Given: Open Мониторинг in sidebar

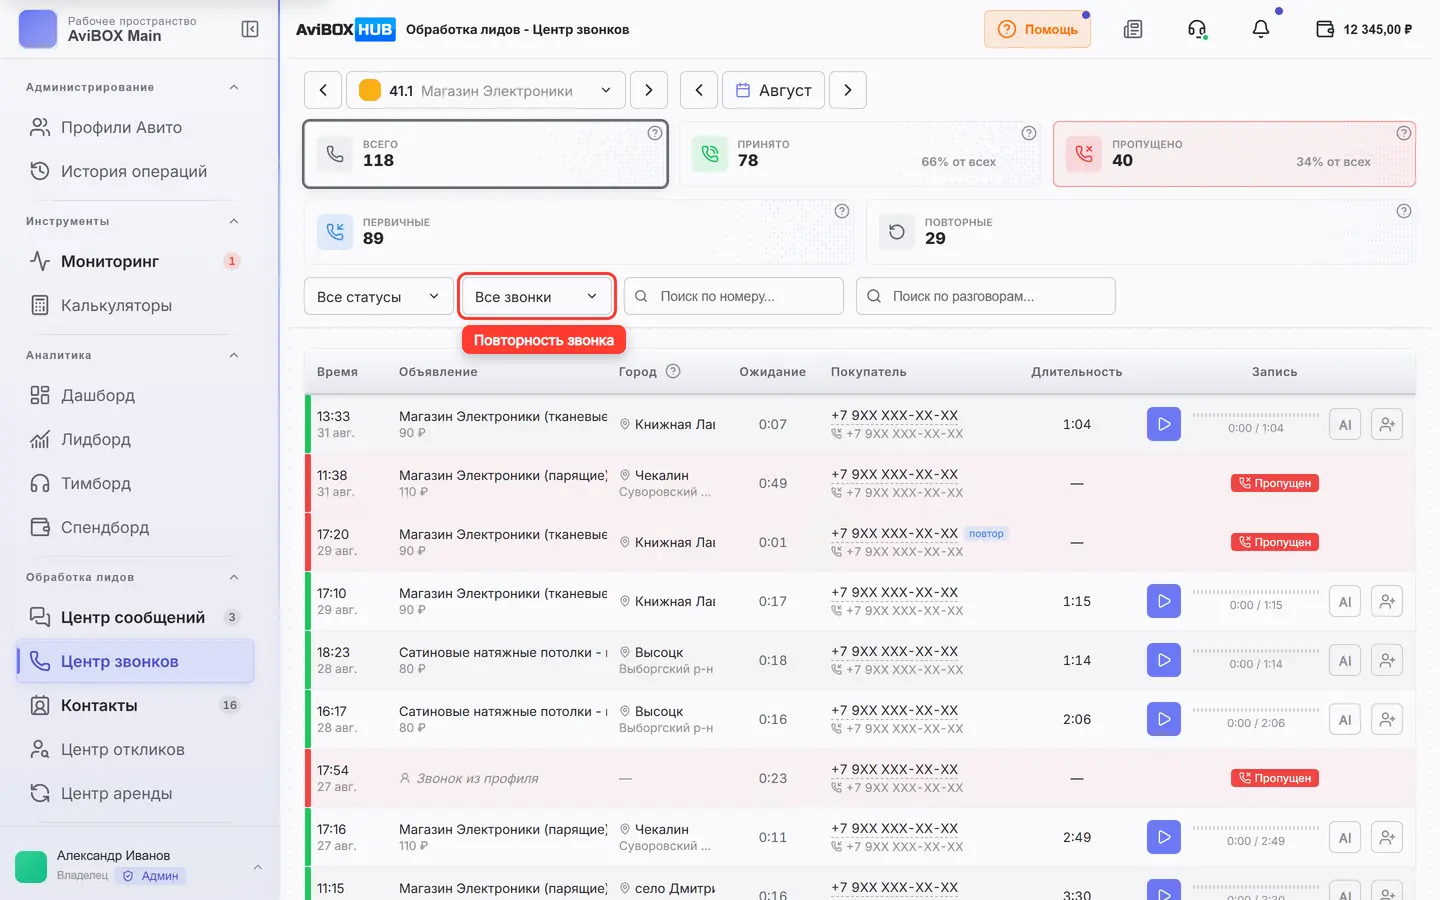Looking at the screenshot, I should [135, 261].
